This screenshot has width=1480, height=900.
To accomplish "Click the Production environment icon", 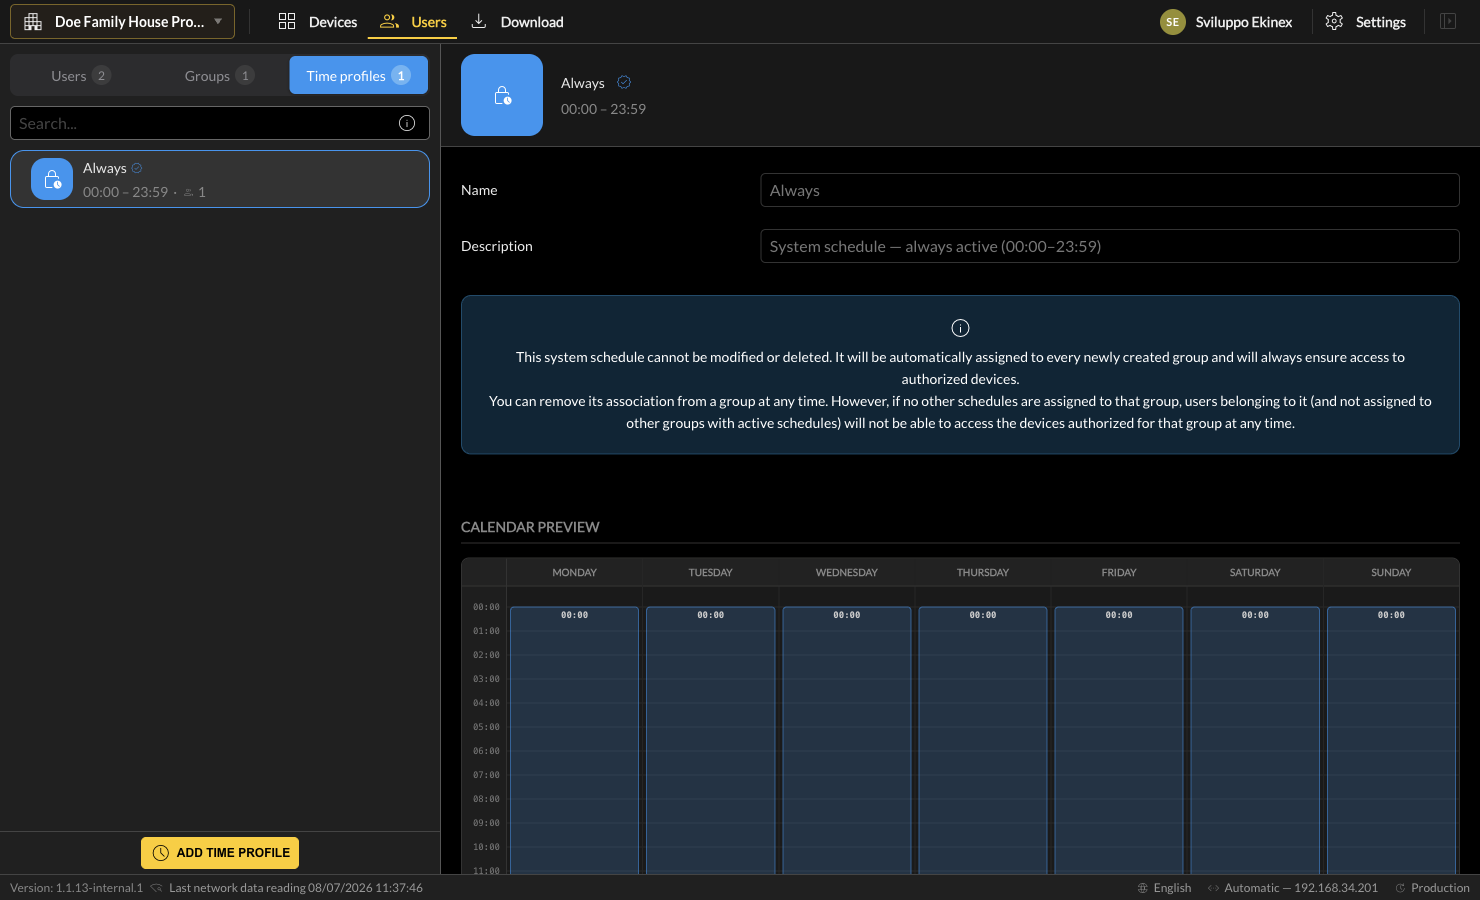I will pyautogui.click(x=1400, y=888).
